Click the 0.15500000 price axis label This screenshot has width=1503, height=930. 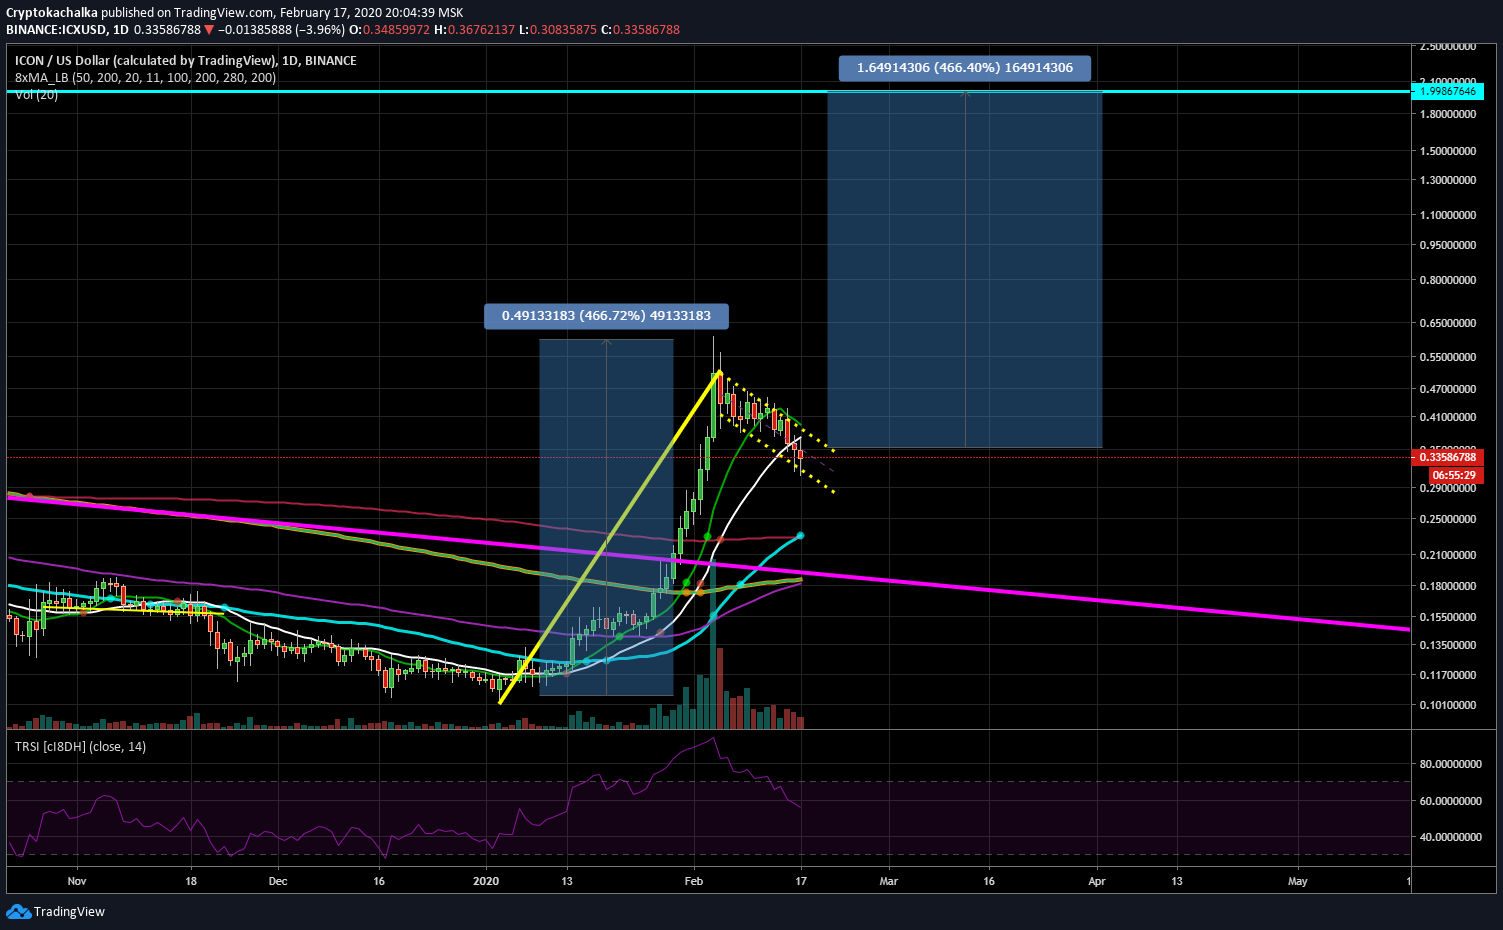tap(1447, 617)
